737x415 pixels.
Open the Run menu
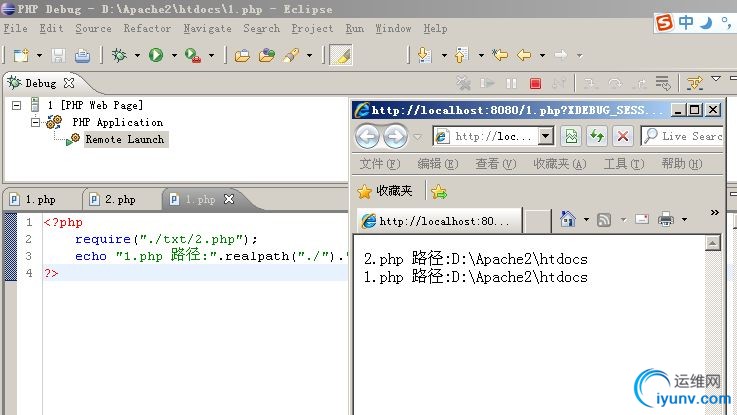[x=355, y=29]
